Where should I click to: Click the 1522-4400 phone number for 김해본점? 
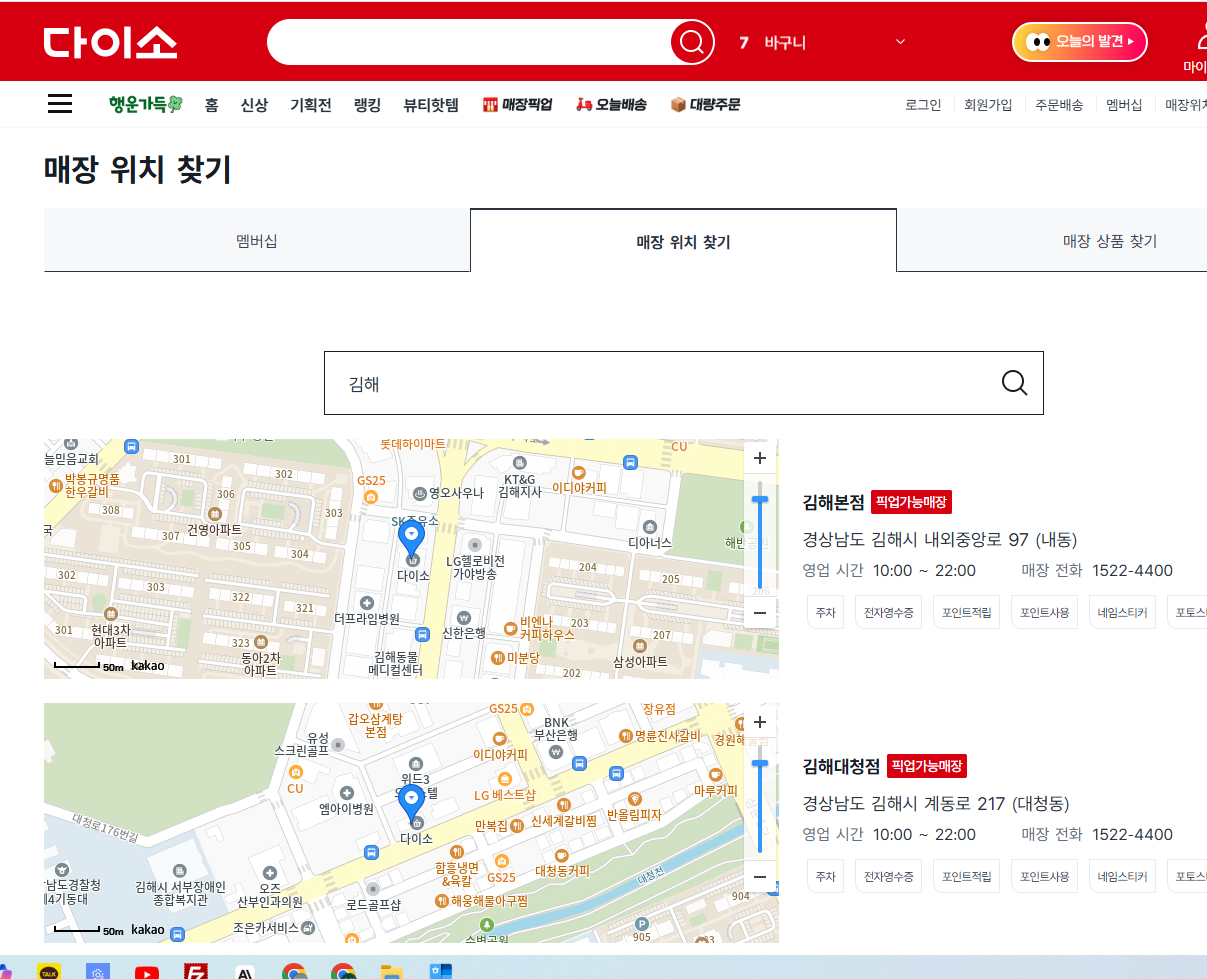(1132, 571)
